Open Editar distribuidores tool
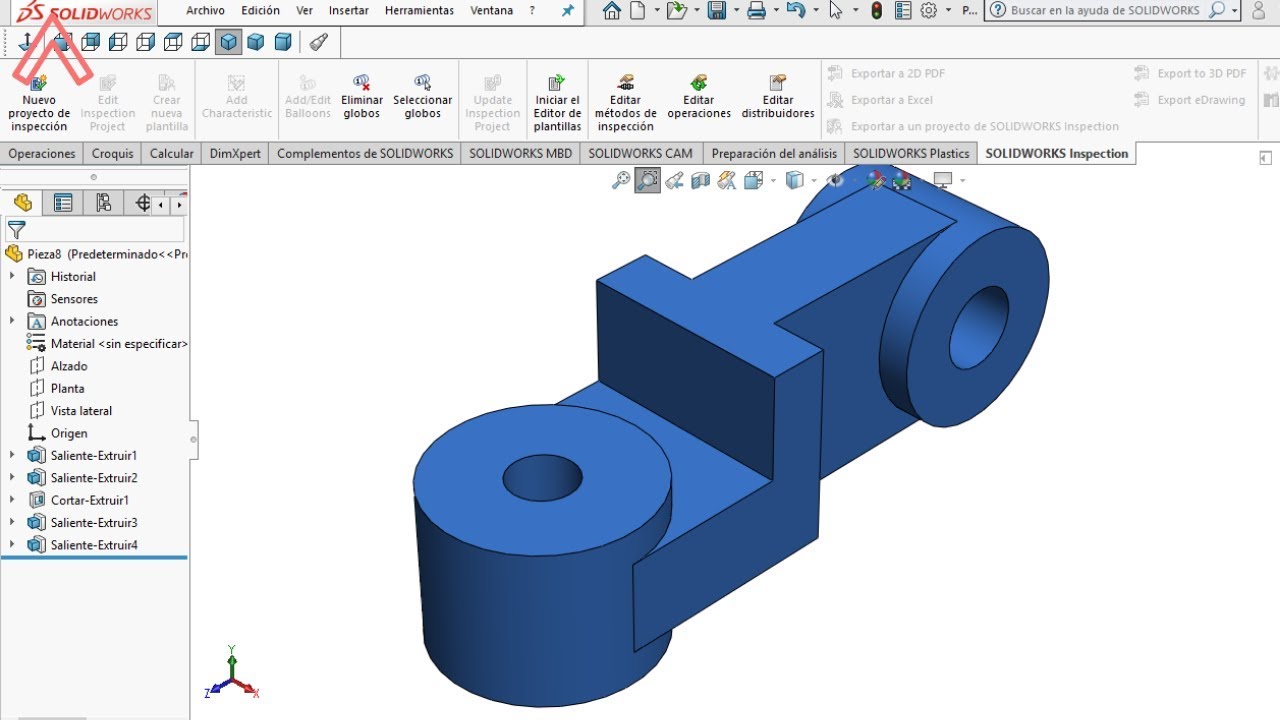Screen dimensions: 1280x720 [778, 98]
